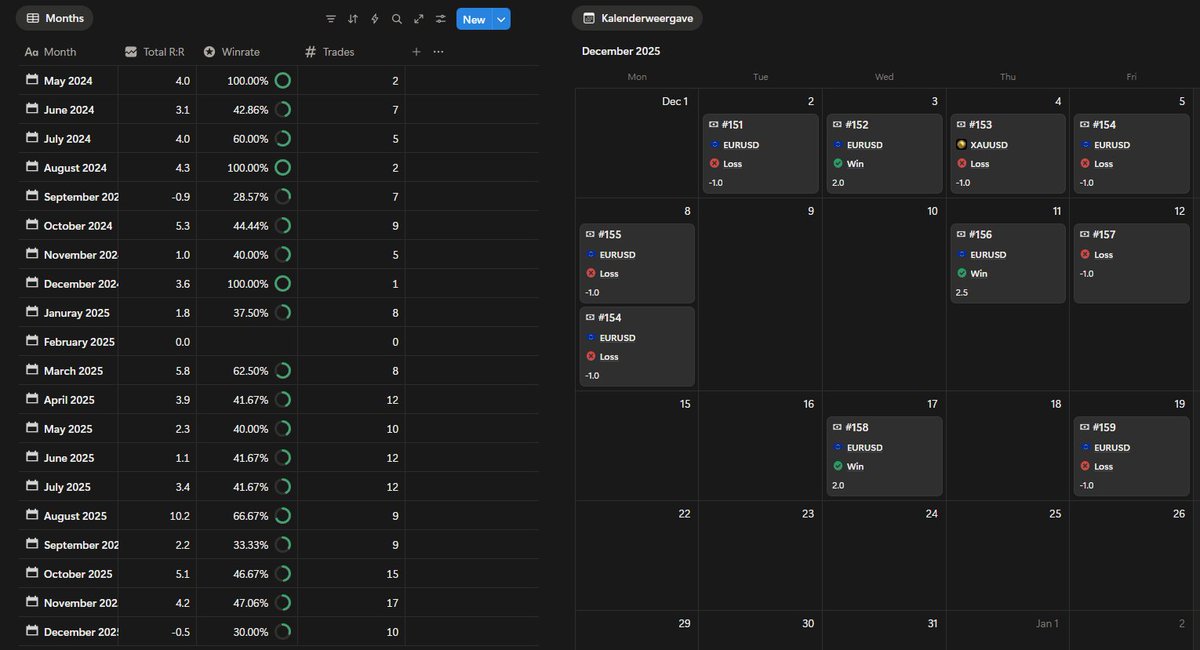Click the December 2025 winrate progress ring
The height and width of the screenshot is (650, 1200).
pos(282,632)
